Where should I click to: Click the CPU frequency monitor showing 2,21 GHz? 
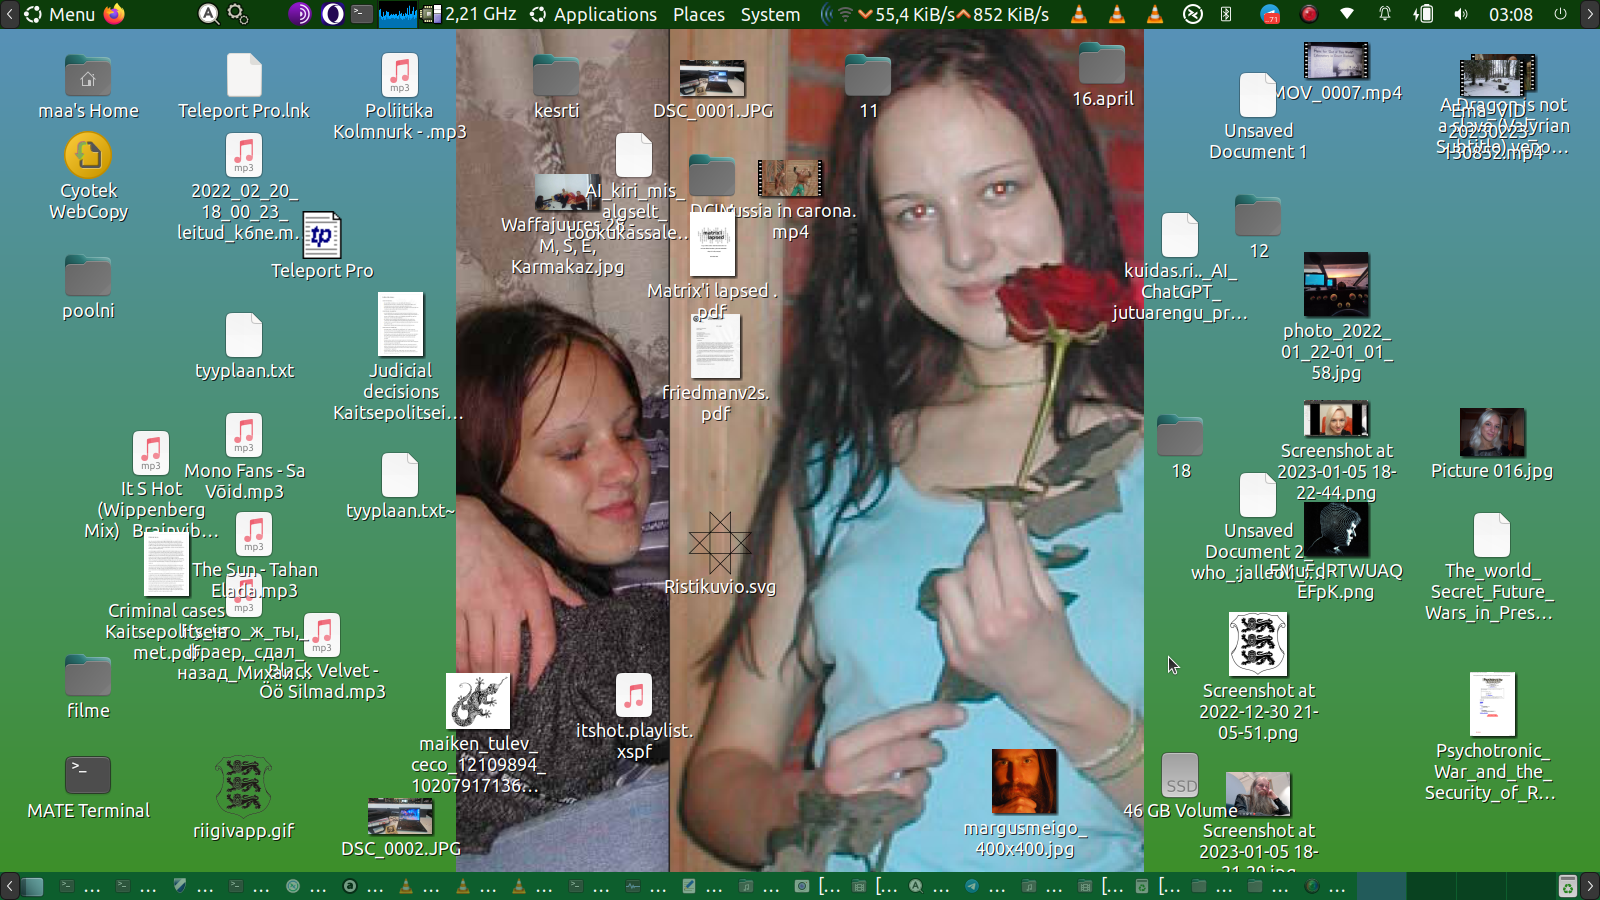pyautogui.click(x=470, y=14)
